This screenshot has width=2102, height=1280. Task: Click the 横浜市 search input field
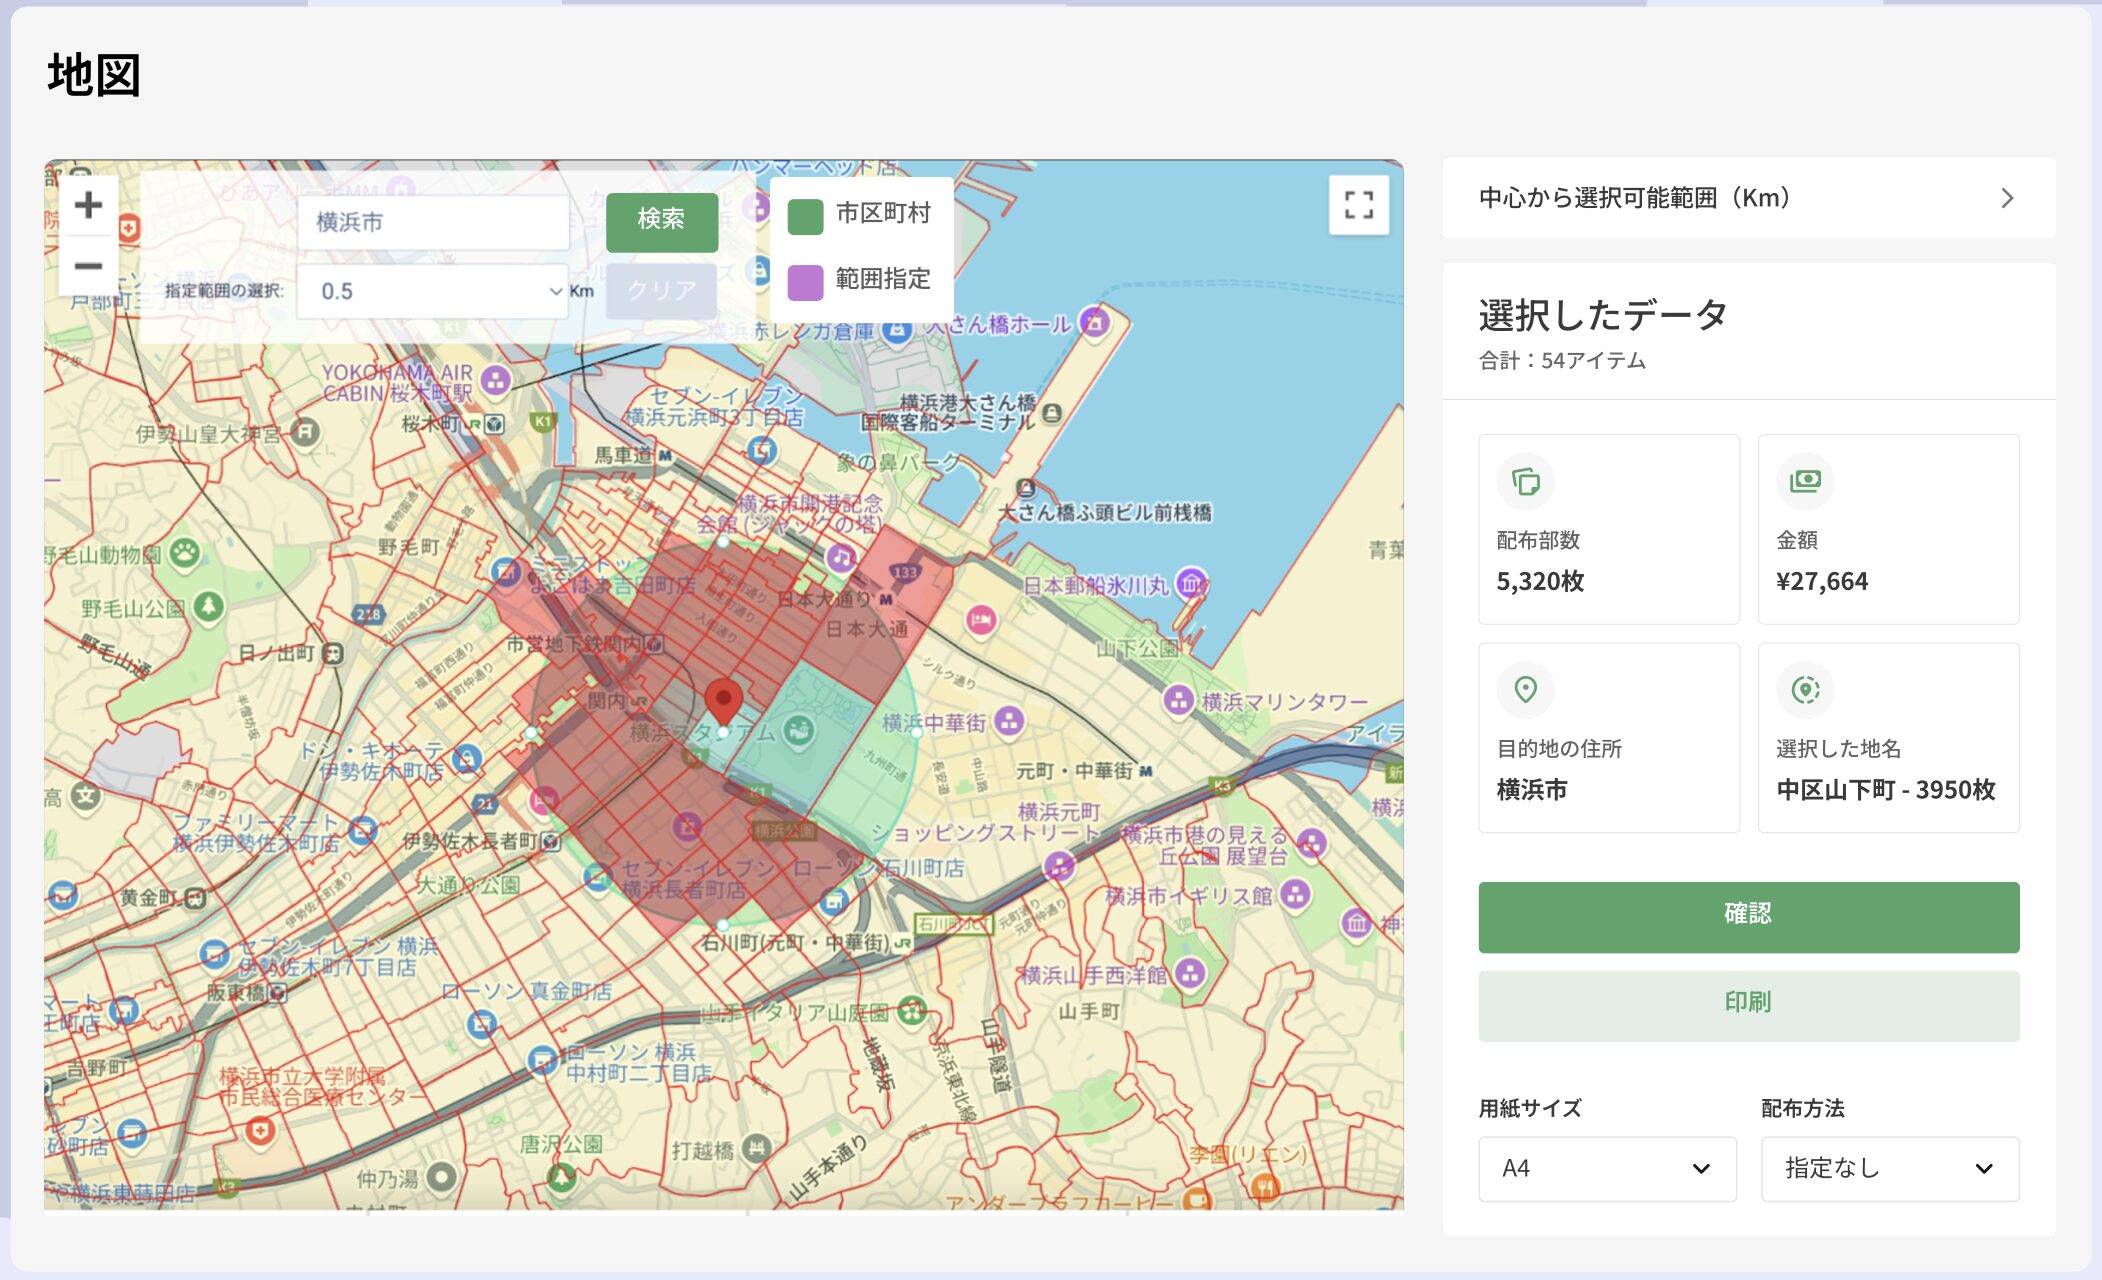(x=432, y=222)
